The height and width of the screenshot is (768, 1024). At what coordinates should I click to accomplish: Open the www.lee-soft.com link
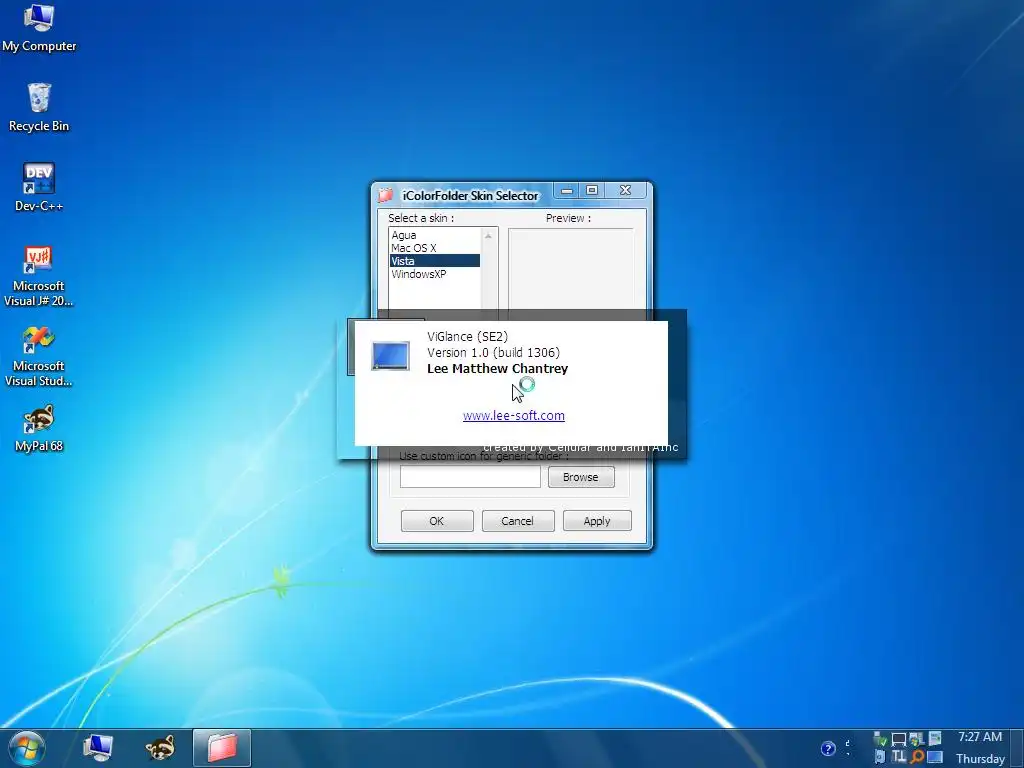point(513,415)
